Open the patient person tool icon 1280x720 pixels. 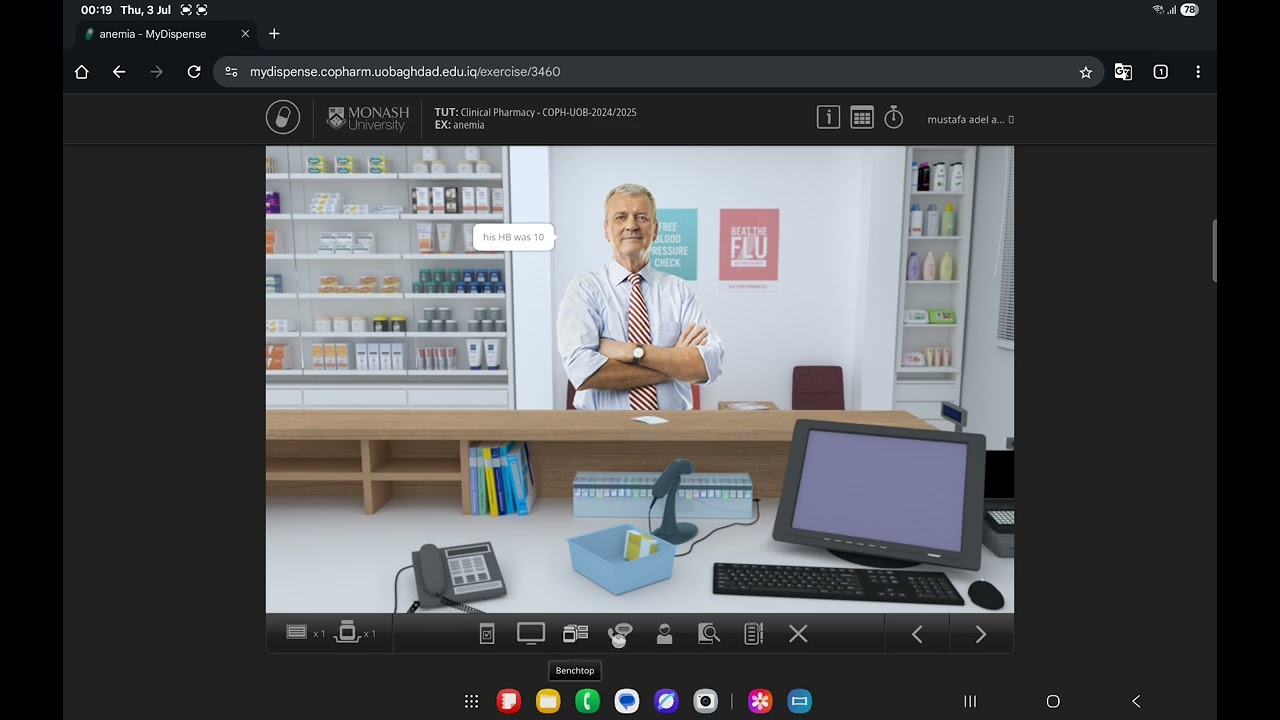pyautogui.click(x=664, y=633)
